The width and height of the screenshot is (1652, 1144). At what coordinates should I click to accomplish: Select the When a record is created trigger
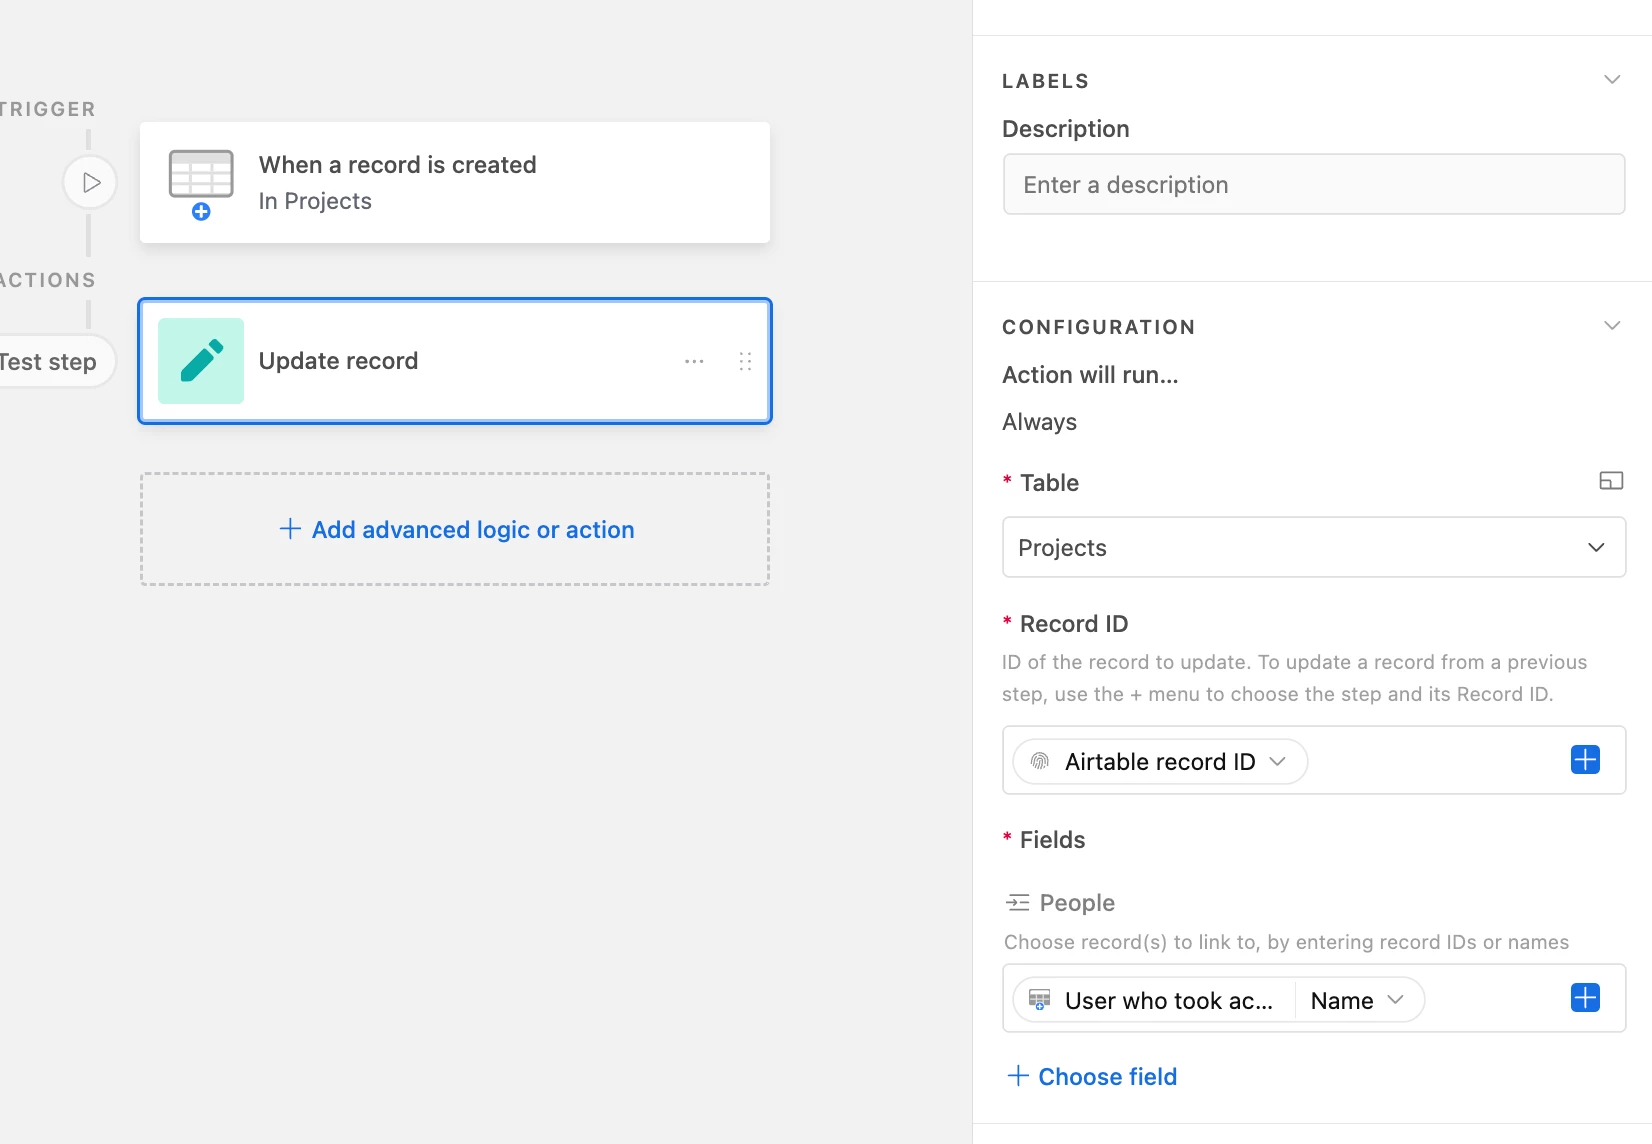click(x=455, y=182)
